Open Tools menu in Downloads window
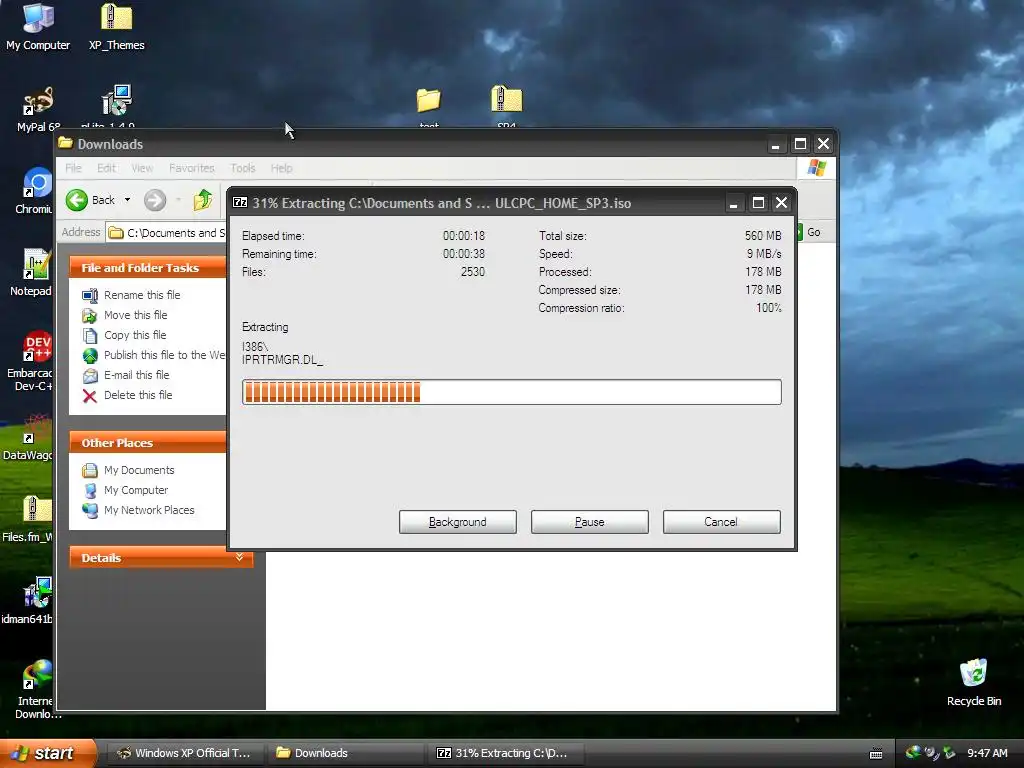Viewport: 1024px width, 768px height. [243, 168]
